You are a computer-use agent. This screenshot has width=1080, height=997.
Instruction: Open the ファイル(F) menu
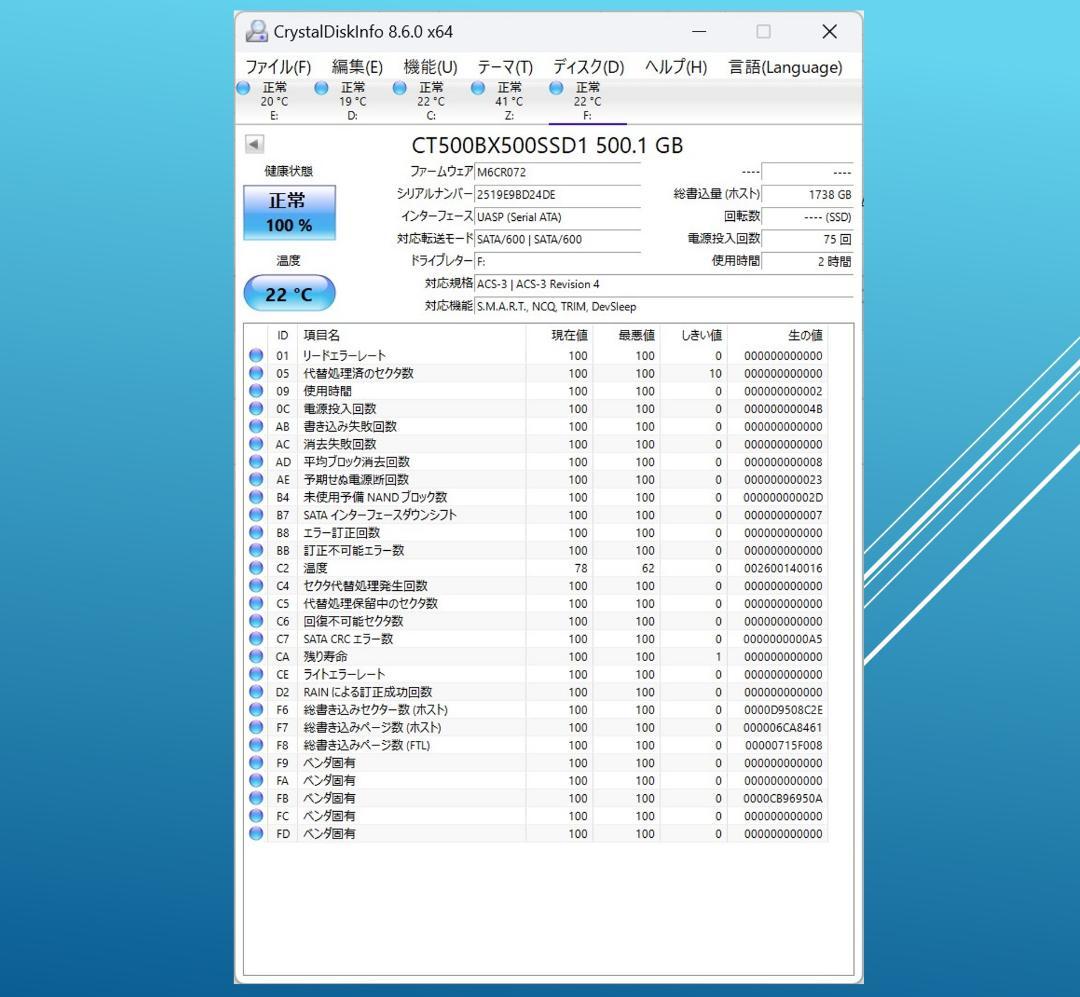(278, 68)
